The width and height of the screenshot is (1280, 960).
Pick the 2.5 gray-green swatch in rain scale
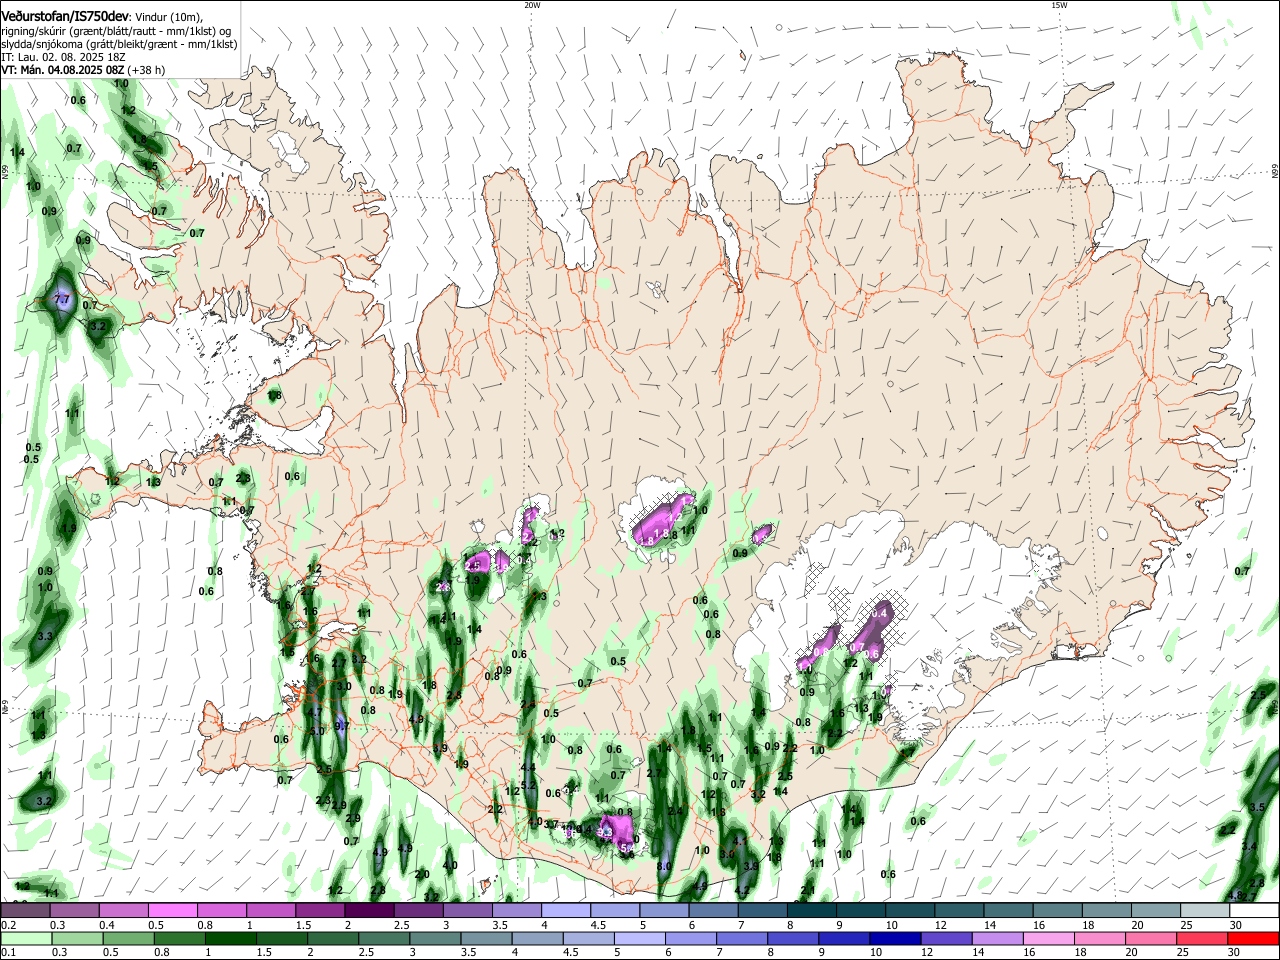tap(383, 938)
